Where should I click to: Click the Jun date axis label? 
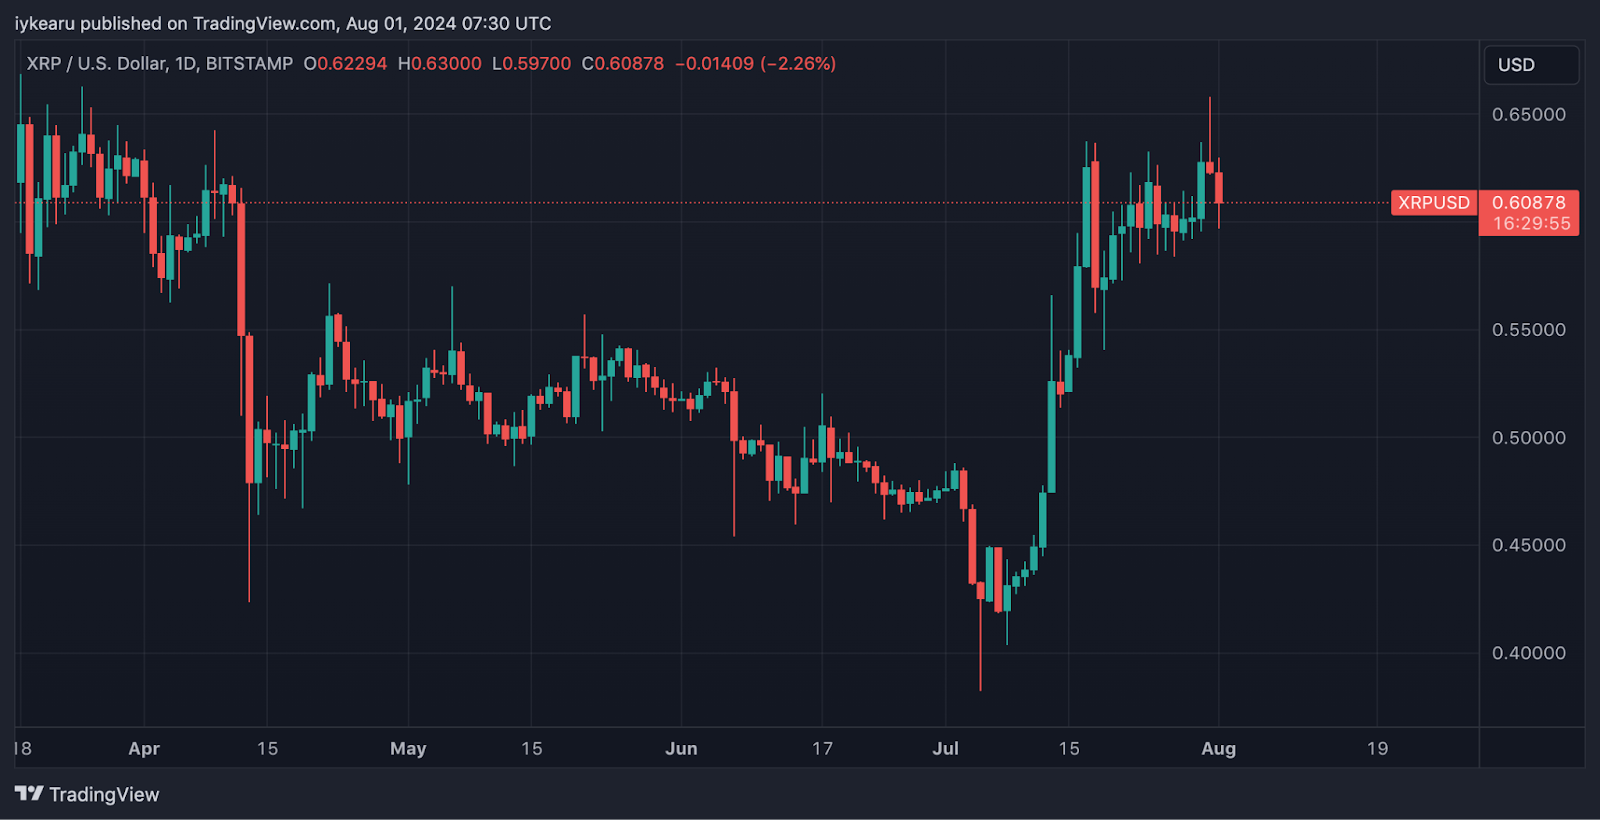click(x=681, y=749)
